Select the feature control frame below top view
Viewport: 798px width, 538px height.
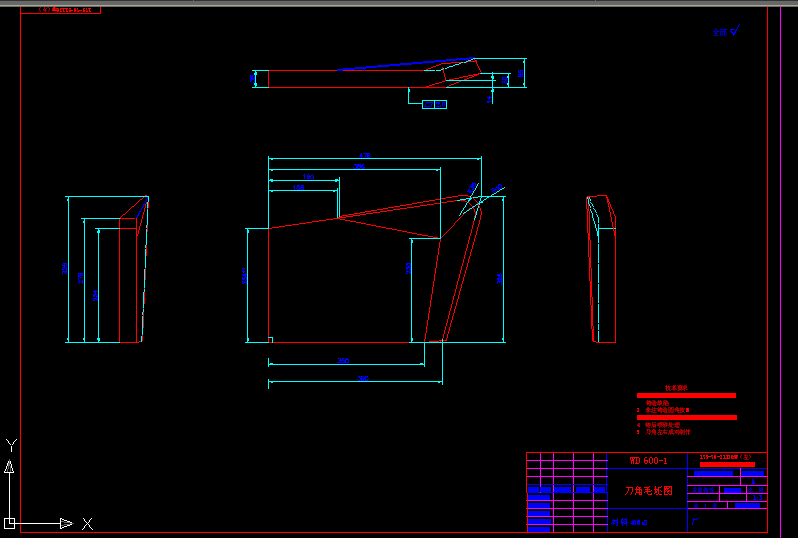[x=434, y=104]
